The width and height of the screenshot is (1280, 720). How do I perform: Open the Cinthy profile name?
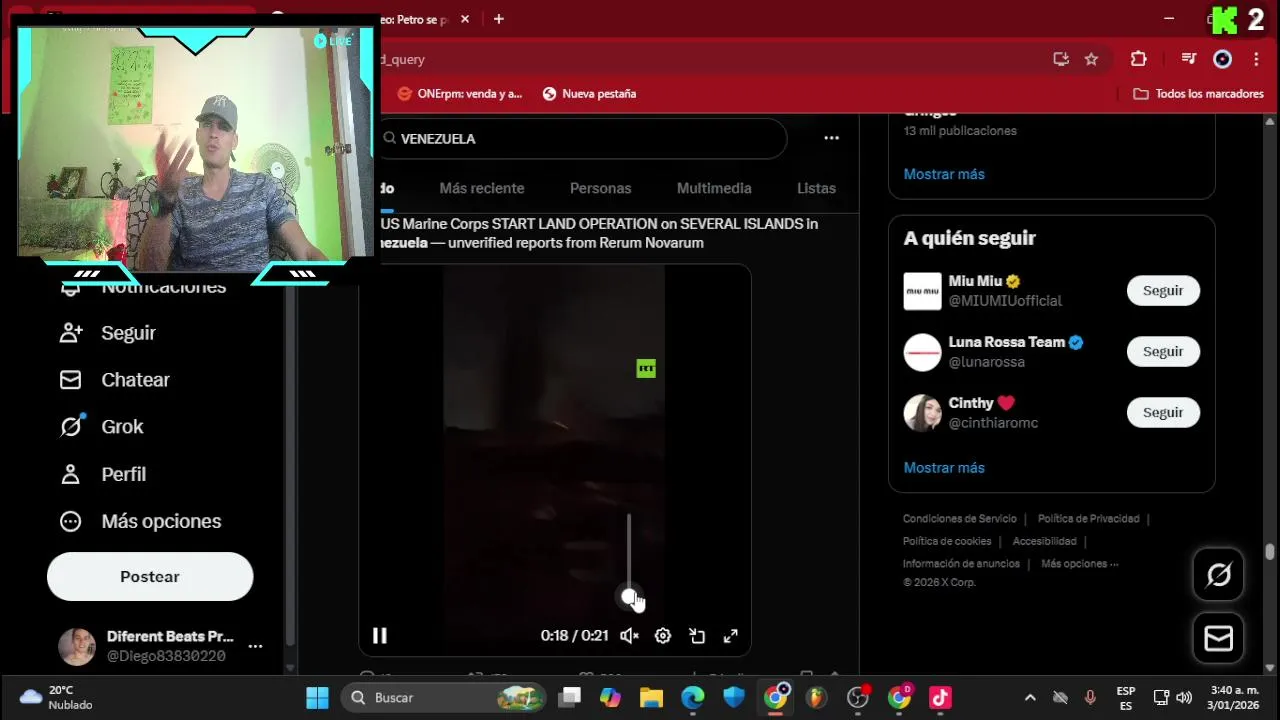point(971,403)
